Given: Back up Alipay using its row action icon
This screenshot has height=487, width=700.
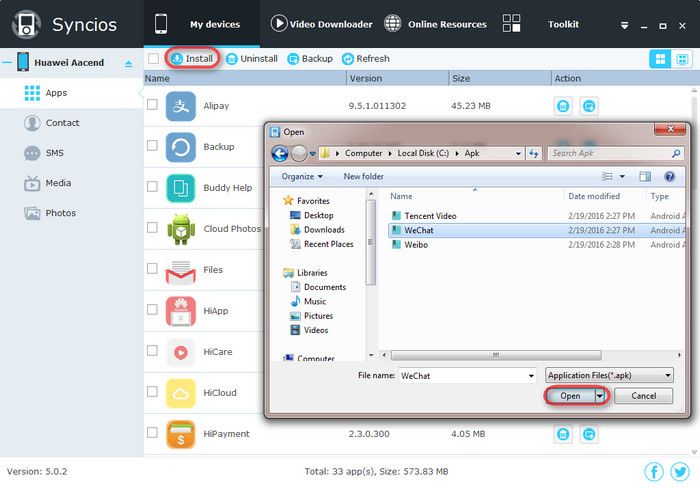Looking at the screenshot, I should tap(589, 106).
